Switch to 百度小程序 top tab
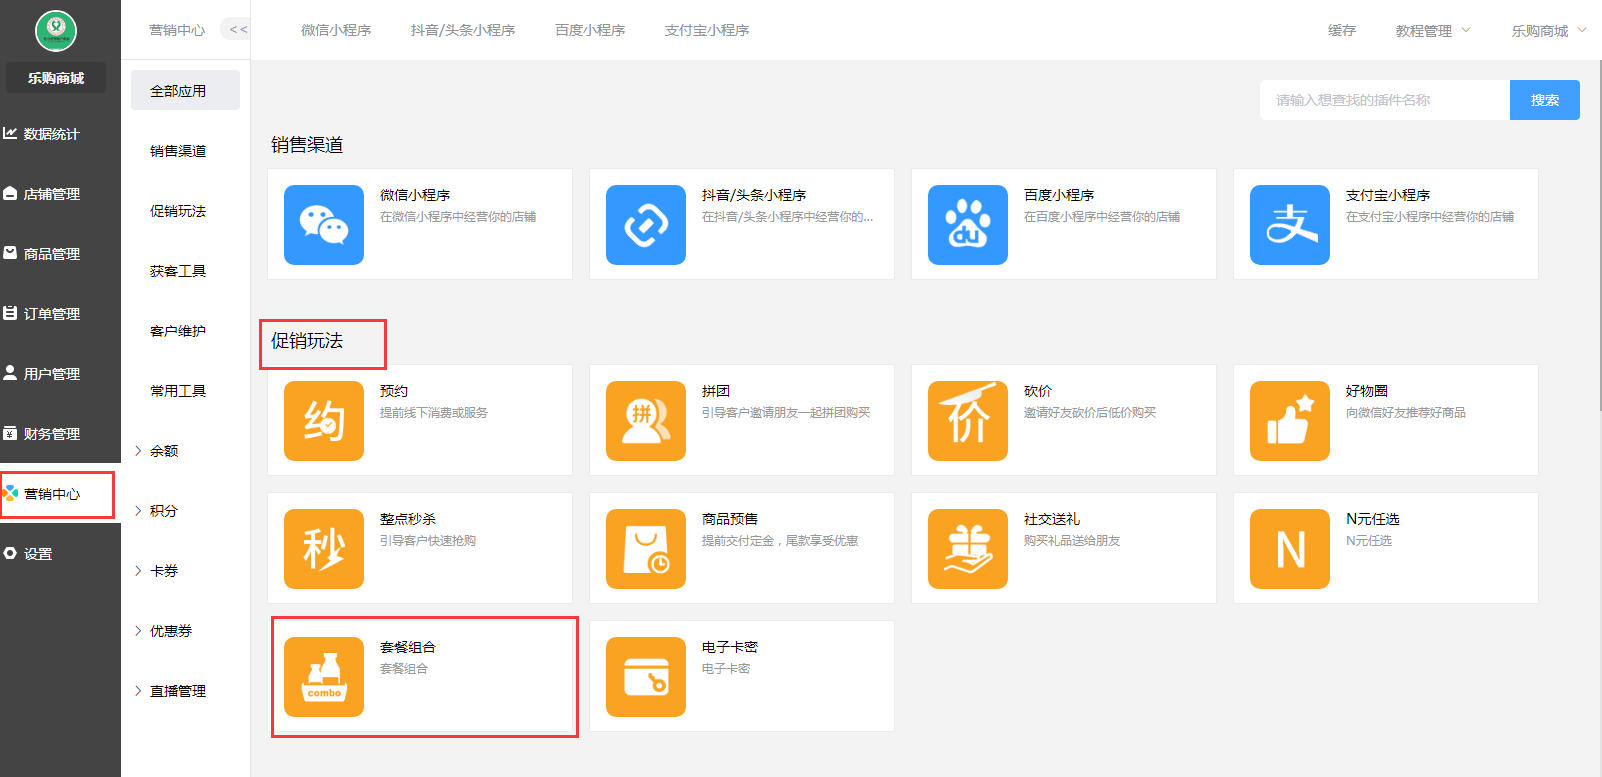The image size is (1602, 777). [x=590, y=31]
